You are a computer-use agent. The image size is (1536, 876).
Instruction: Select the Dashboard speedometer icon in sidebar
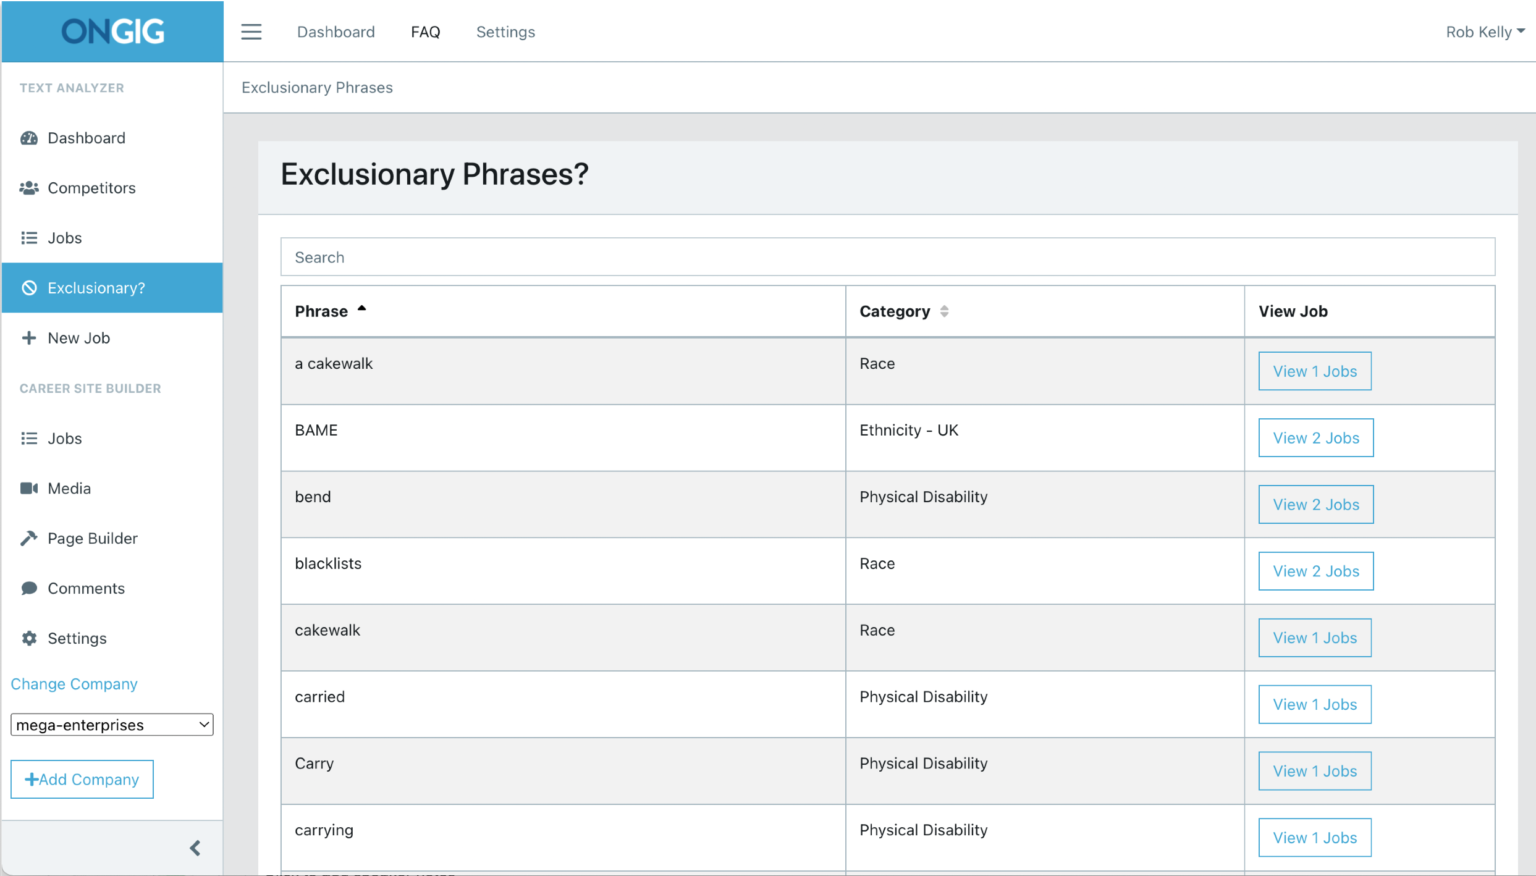pos(29,137)
